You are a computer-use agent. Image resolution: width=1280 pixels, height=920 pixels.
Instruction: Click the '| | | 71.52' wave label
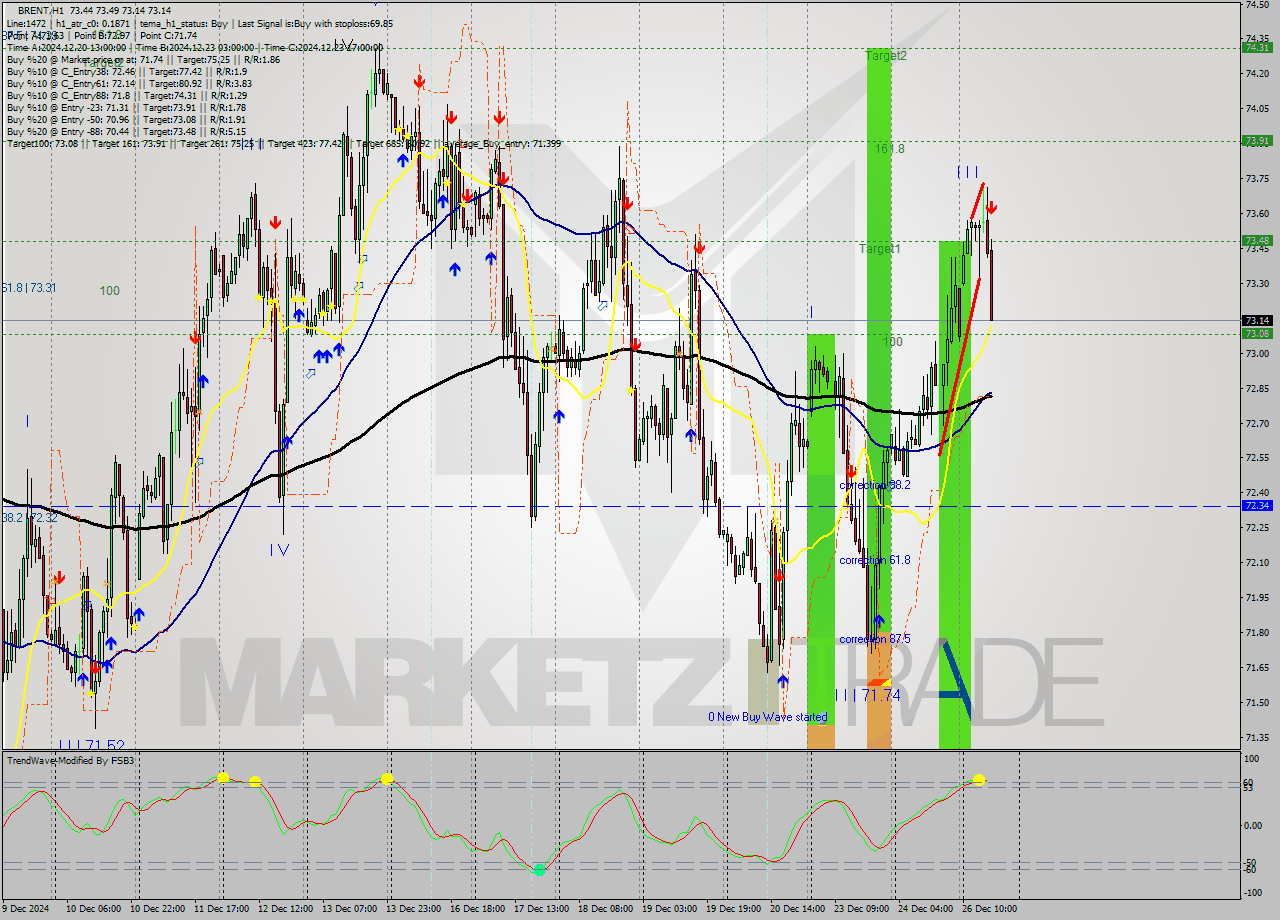[x=91, y=745]
